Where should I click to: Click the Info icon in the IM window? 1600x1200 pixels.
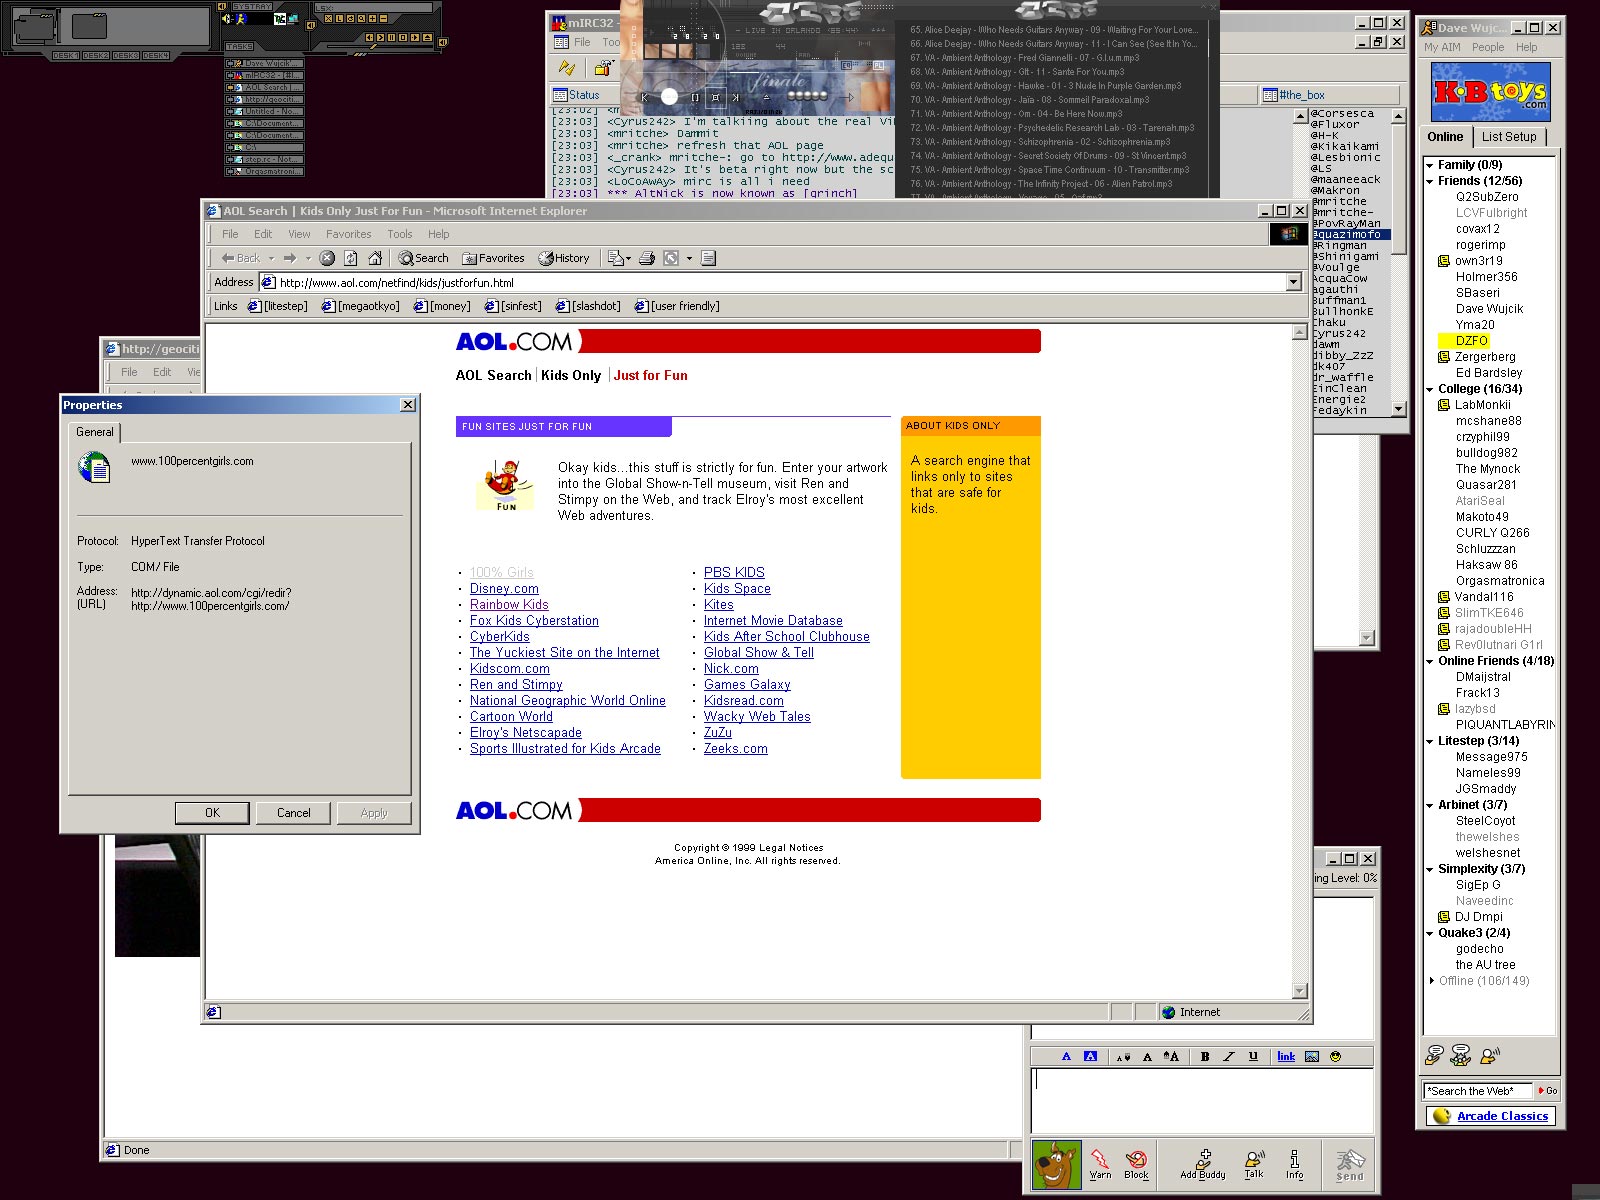pos(1295,1165)
